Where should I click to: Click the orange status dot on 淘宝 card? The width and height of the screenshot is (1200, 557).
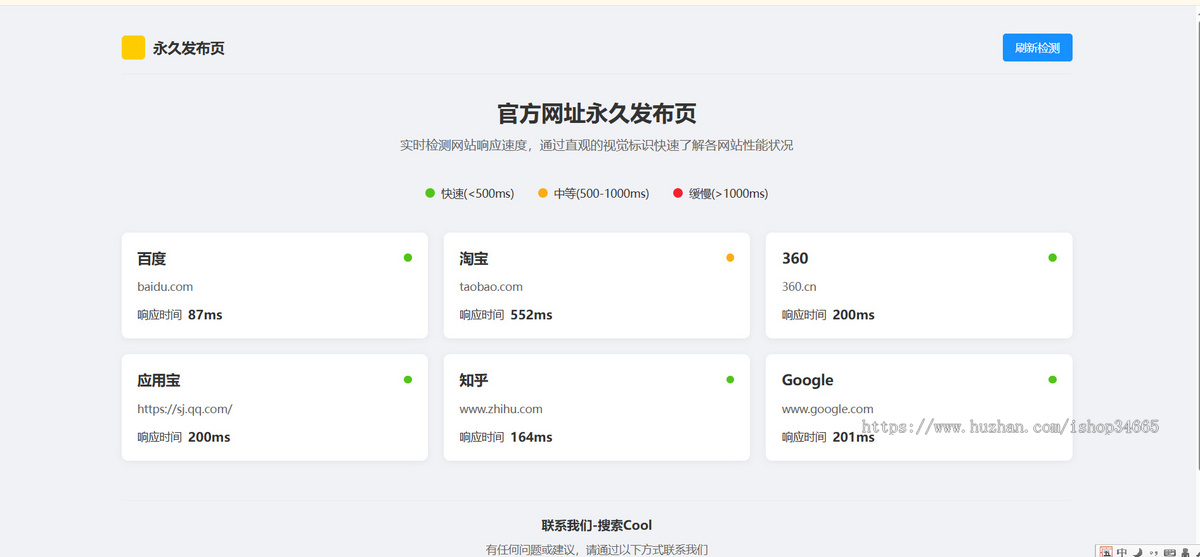[x=730, y=258]
